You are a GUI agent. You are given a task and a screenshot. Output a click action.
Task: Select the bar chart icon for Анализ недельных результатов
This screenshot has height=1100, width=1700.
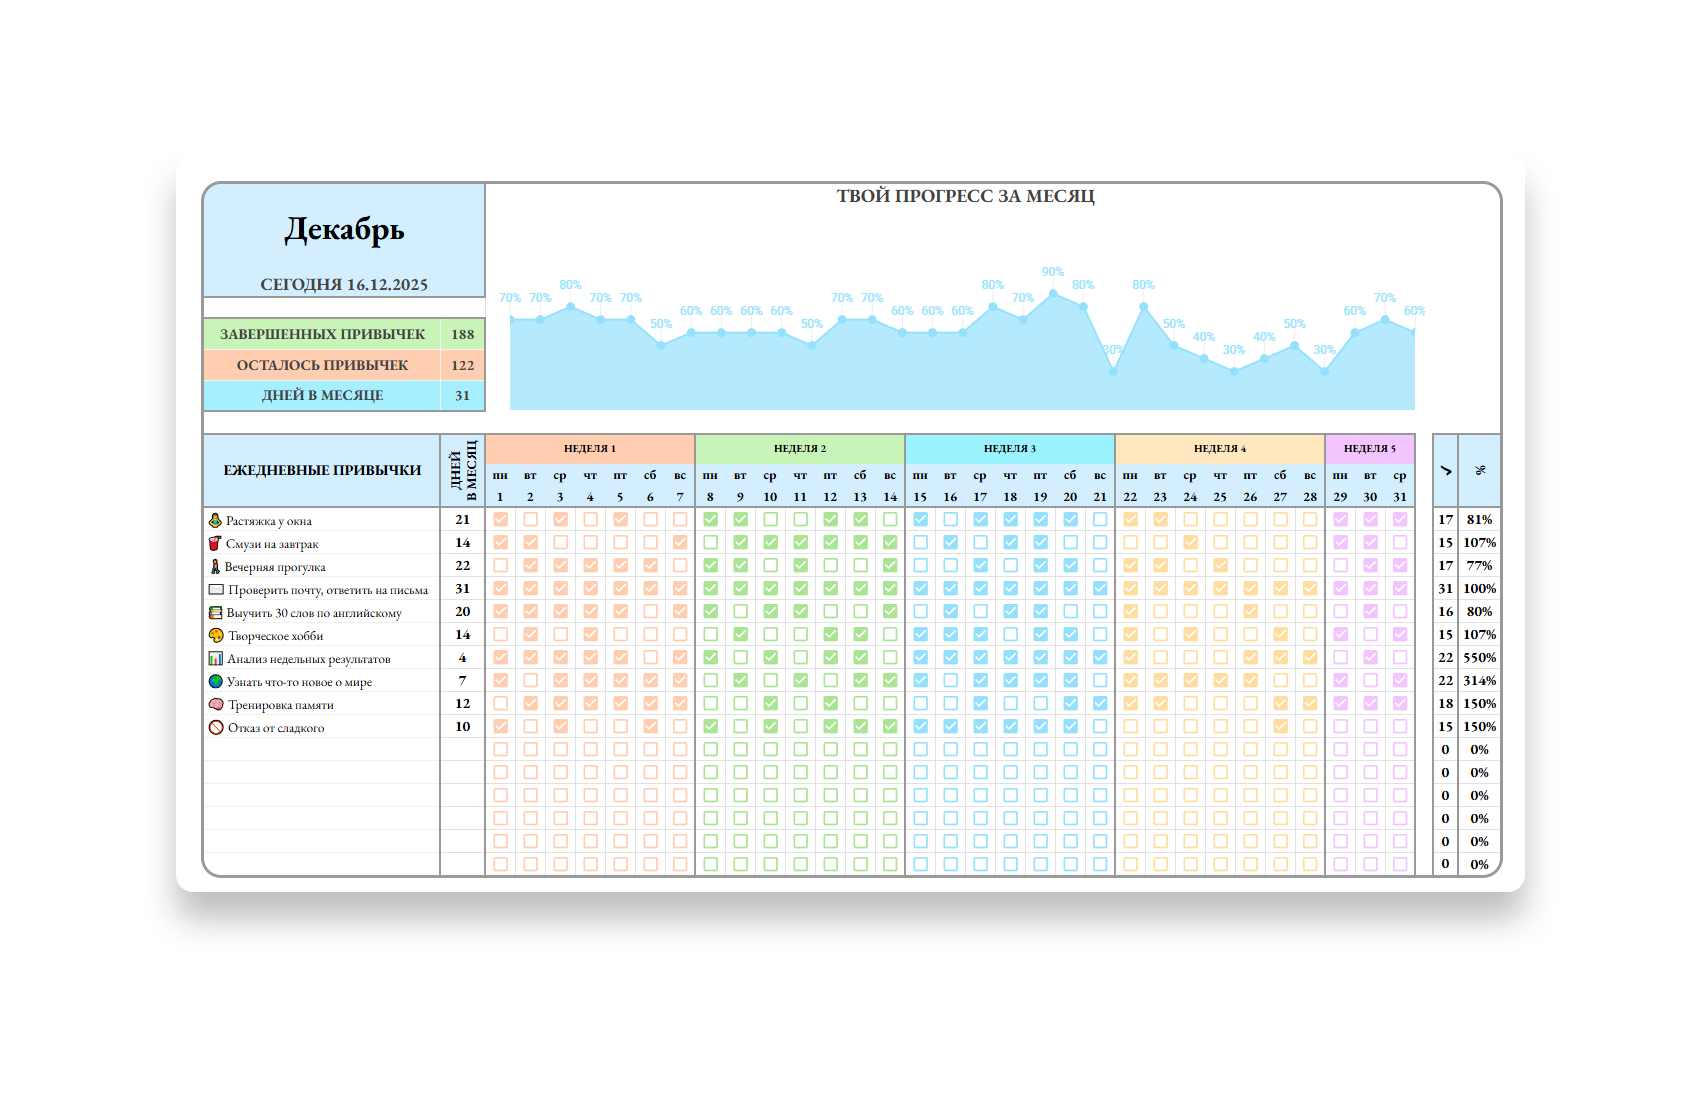click(x=215, y=658)
